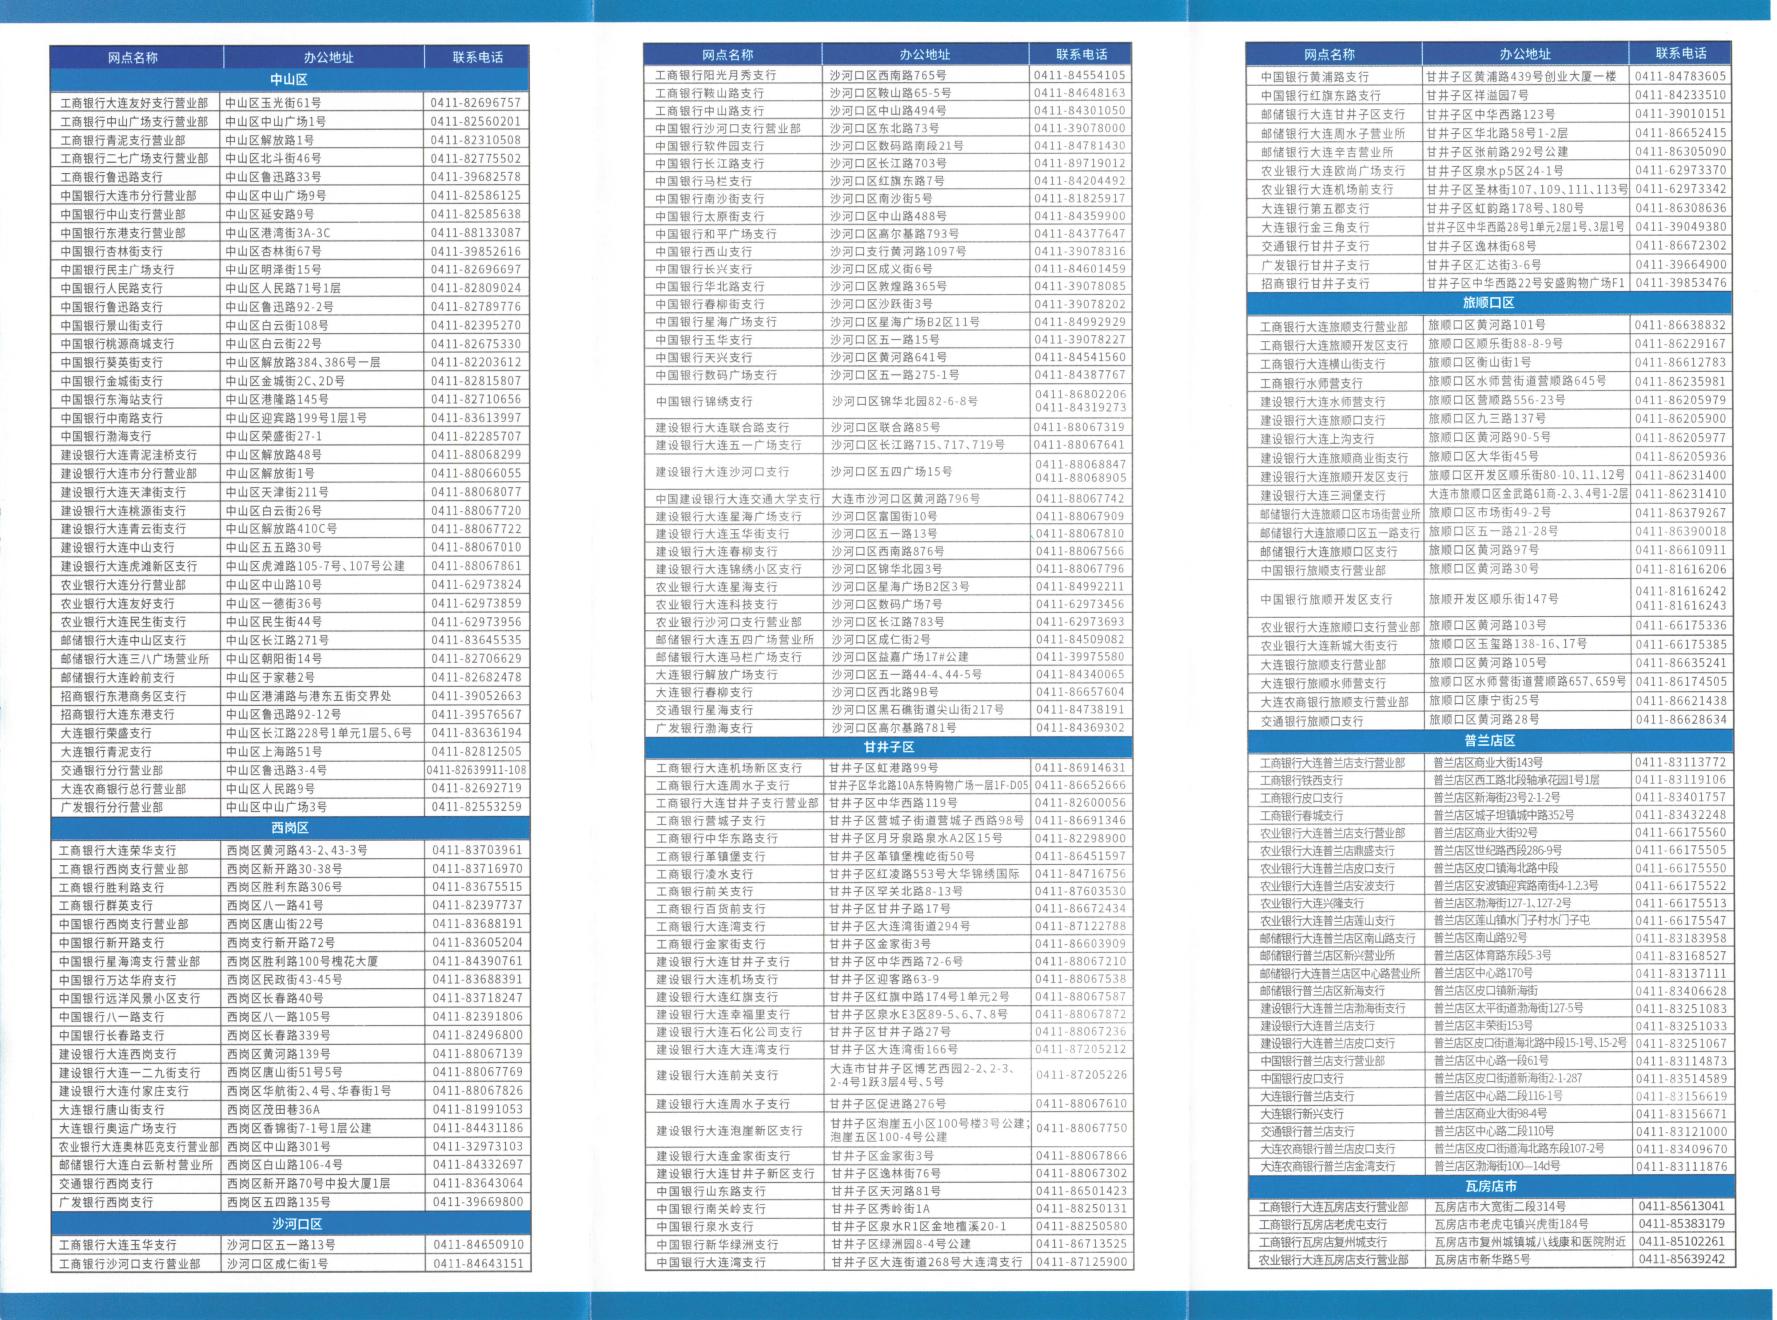Click branch 建设银行大连虎滩新区支行
Image resolution: width=1777 pixels, height=1320 pixels.
click(x=129, y=566)
